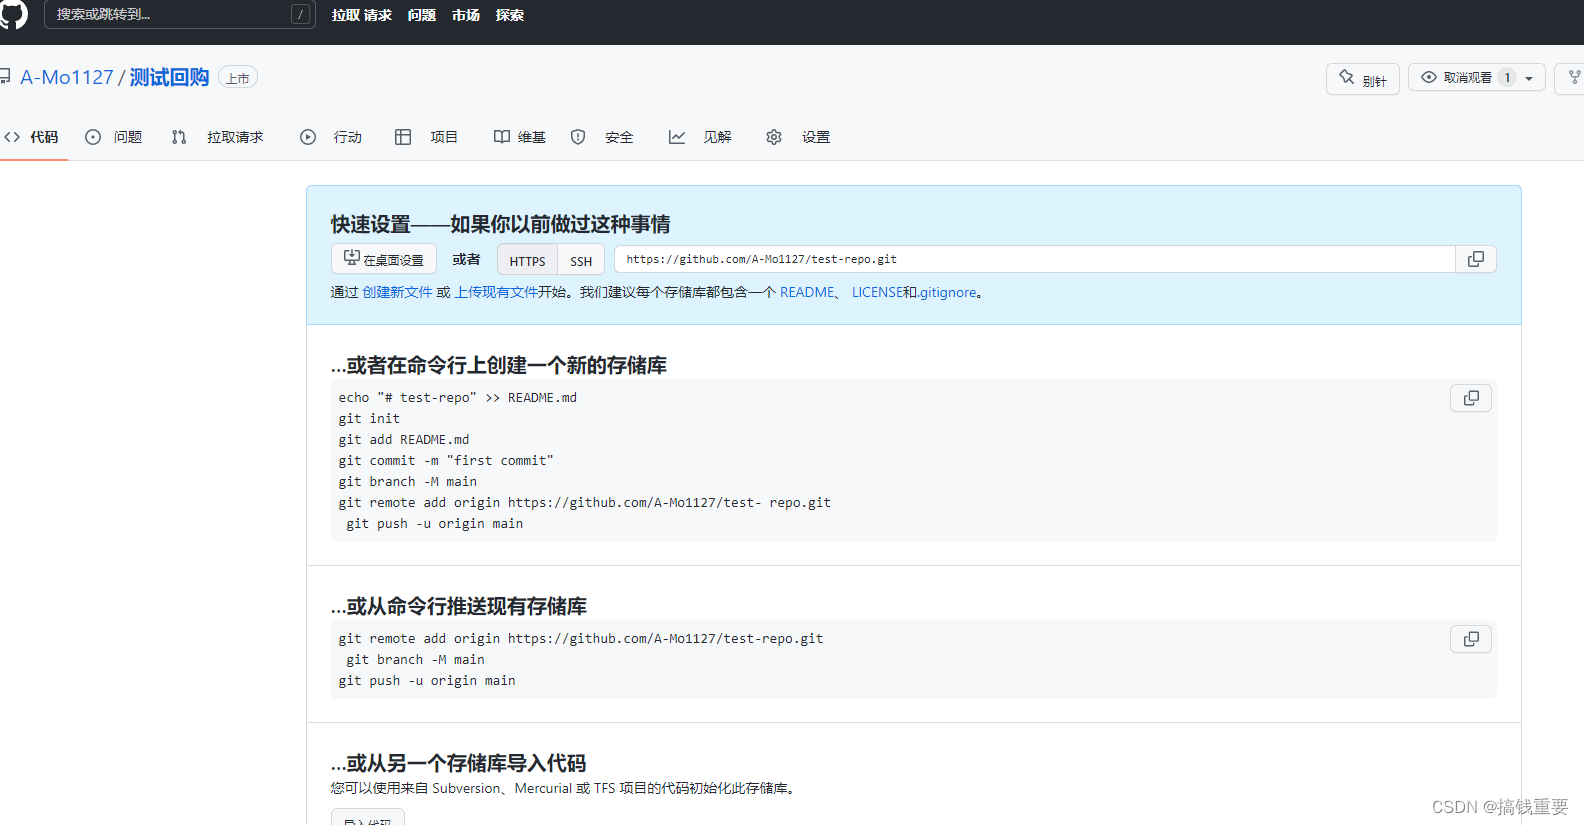
Task: Click the heading 或从另一个存储库导入代码
Action: 458,763
